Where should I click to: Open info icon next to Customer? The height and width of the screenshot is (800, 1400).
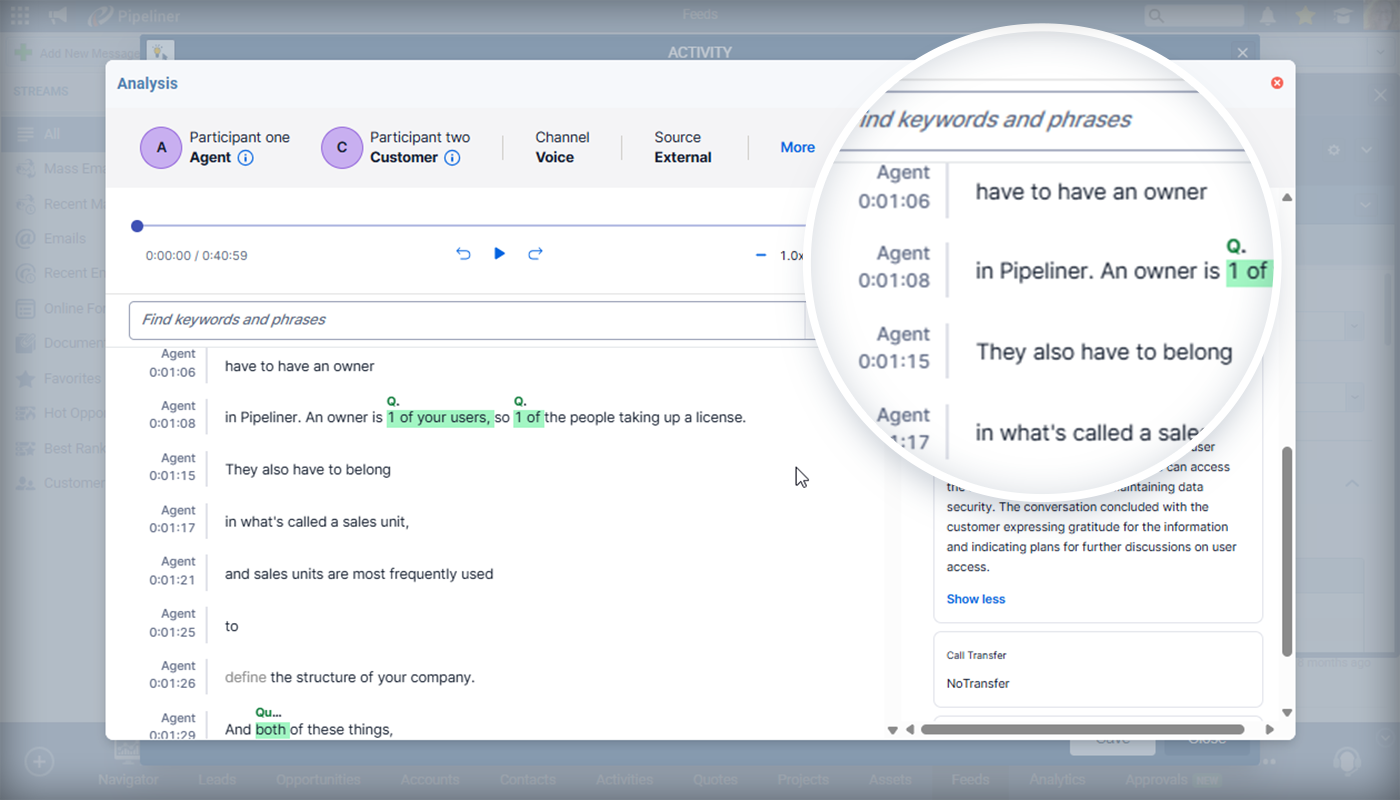[x=452, y=158]
